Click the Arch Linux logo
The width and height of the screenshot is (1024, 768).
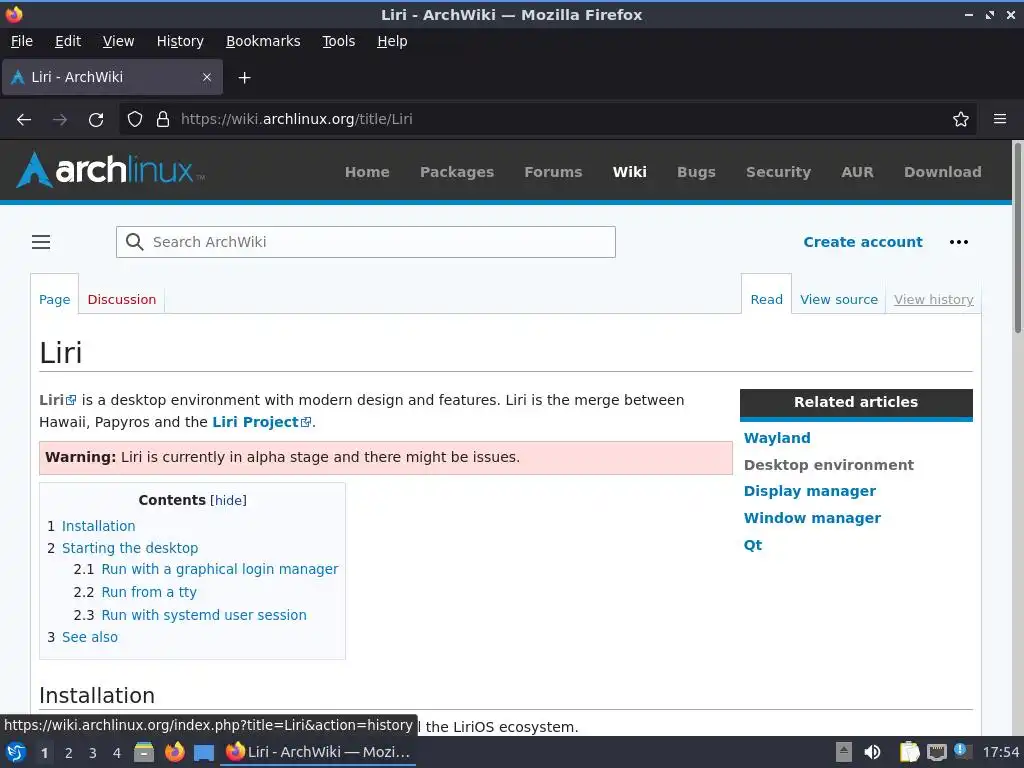tap(110, 170)
